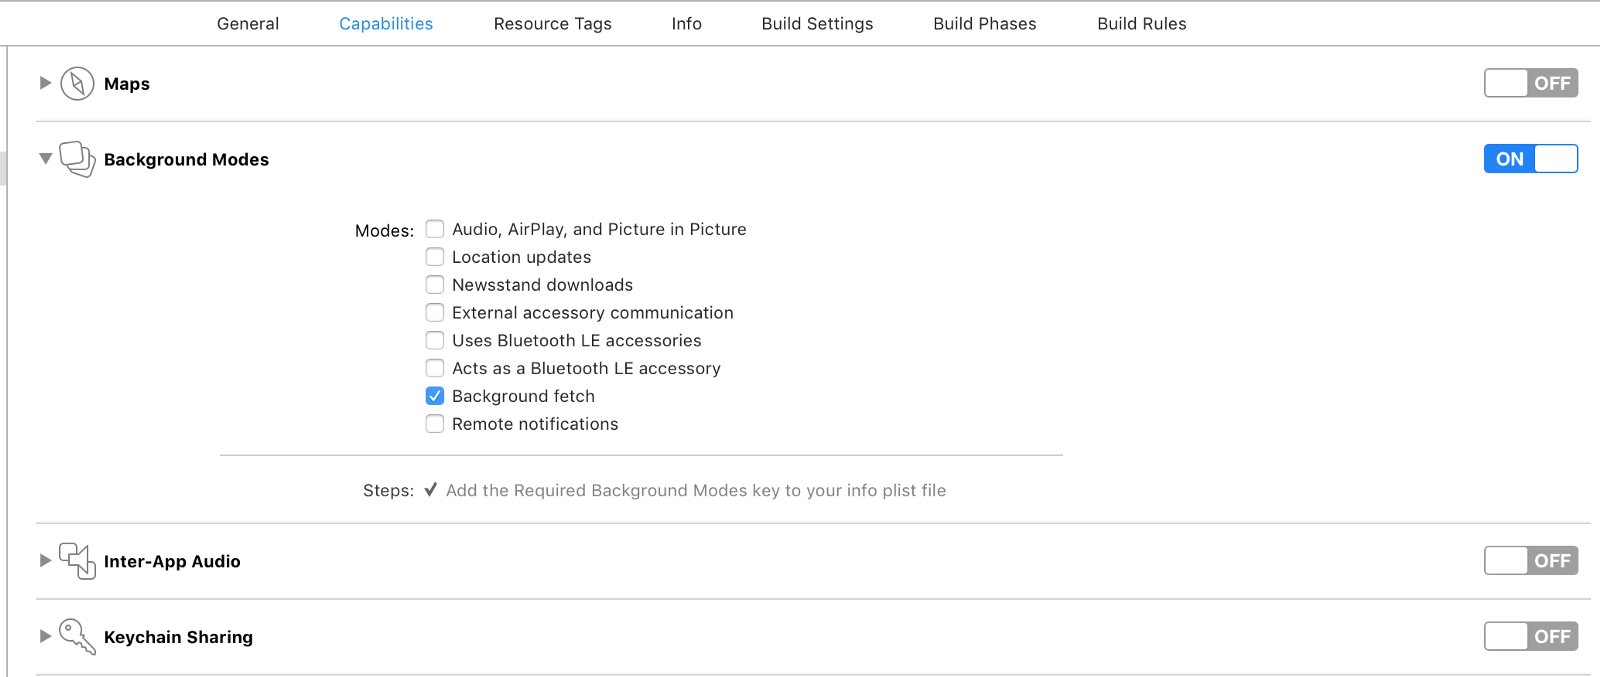Viewport: 1600px width, 677px height.
Task: Uncheck the Background fetch checkbox
Action: click(x=435, y=396)
